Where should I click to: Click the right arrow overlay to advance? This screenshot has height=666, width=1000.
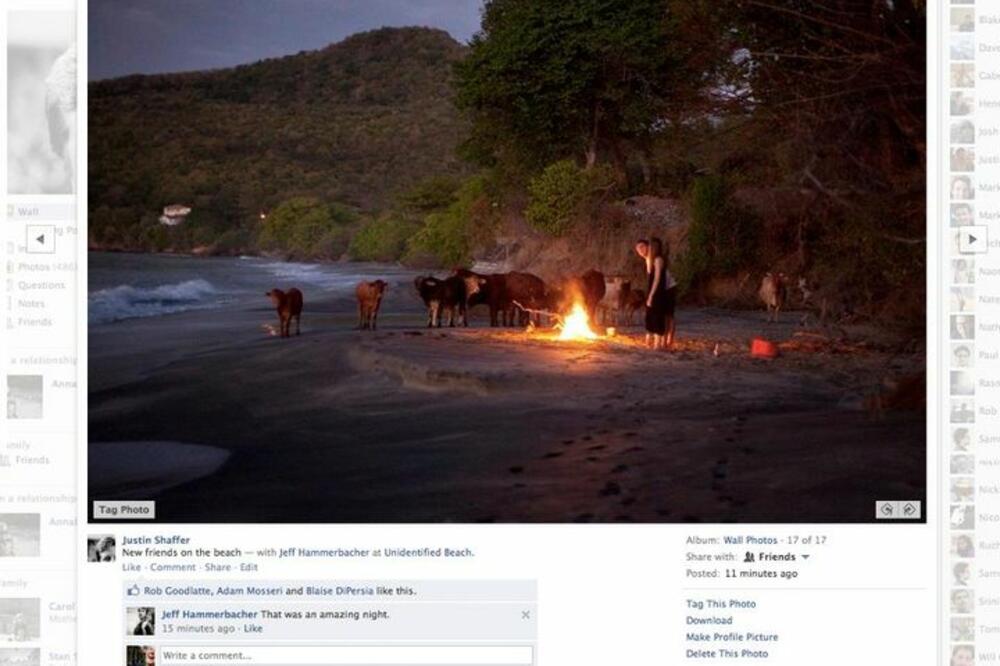coord(973,240)
